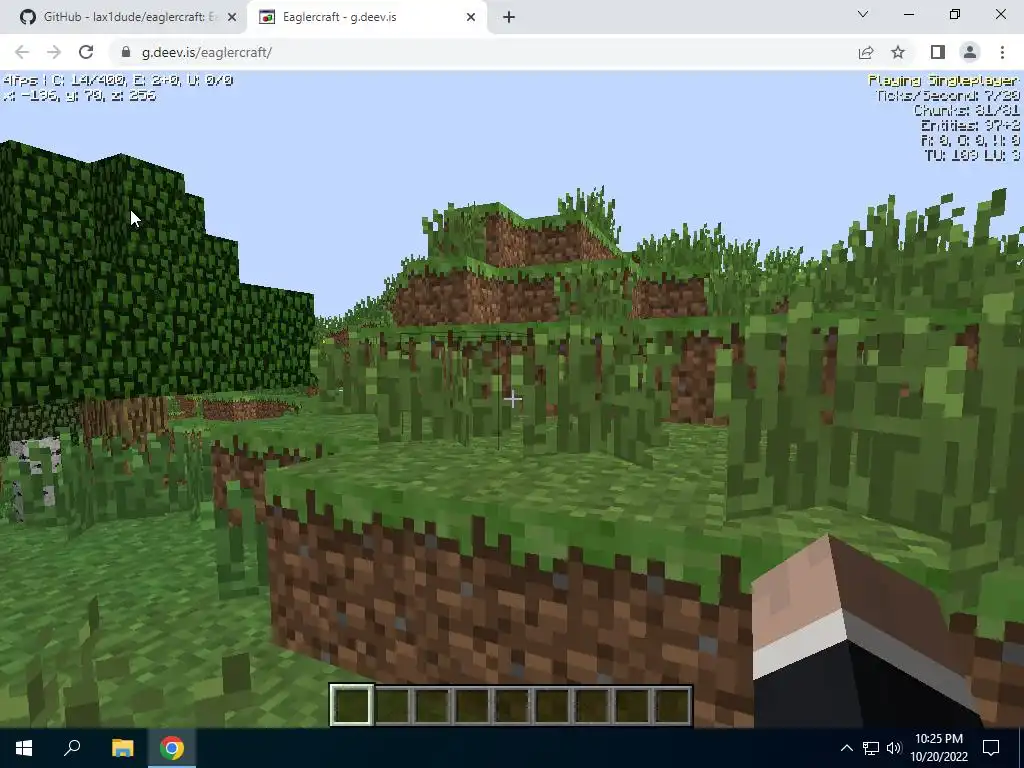Image resolution: width=1024 pixels, height=768 pixels.
Task: Close the GitHub eaglercraft tab
Action: click(232, 18)
